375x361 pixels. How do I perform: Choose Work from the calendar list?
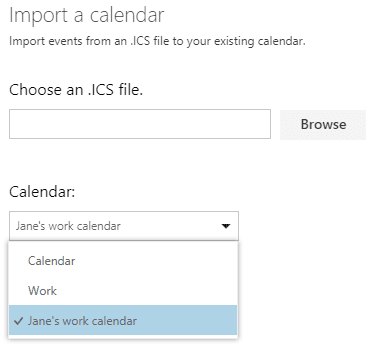(123, 291)
